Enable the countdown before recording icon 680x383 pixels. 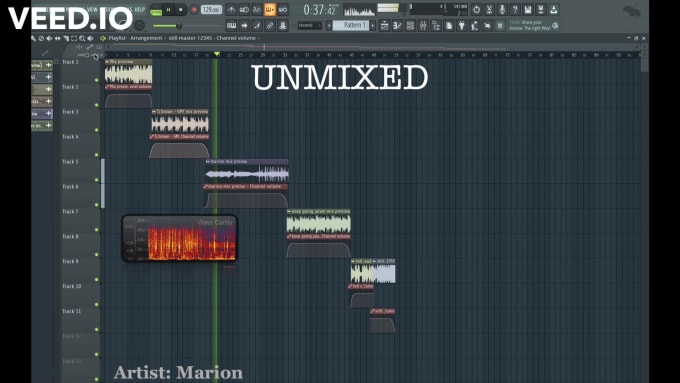click(x=257, y=10)
